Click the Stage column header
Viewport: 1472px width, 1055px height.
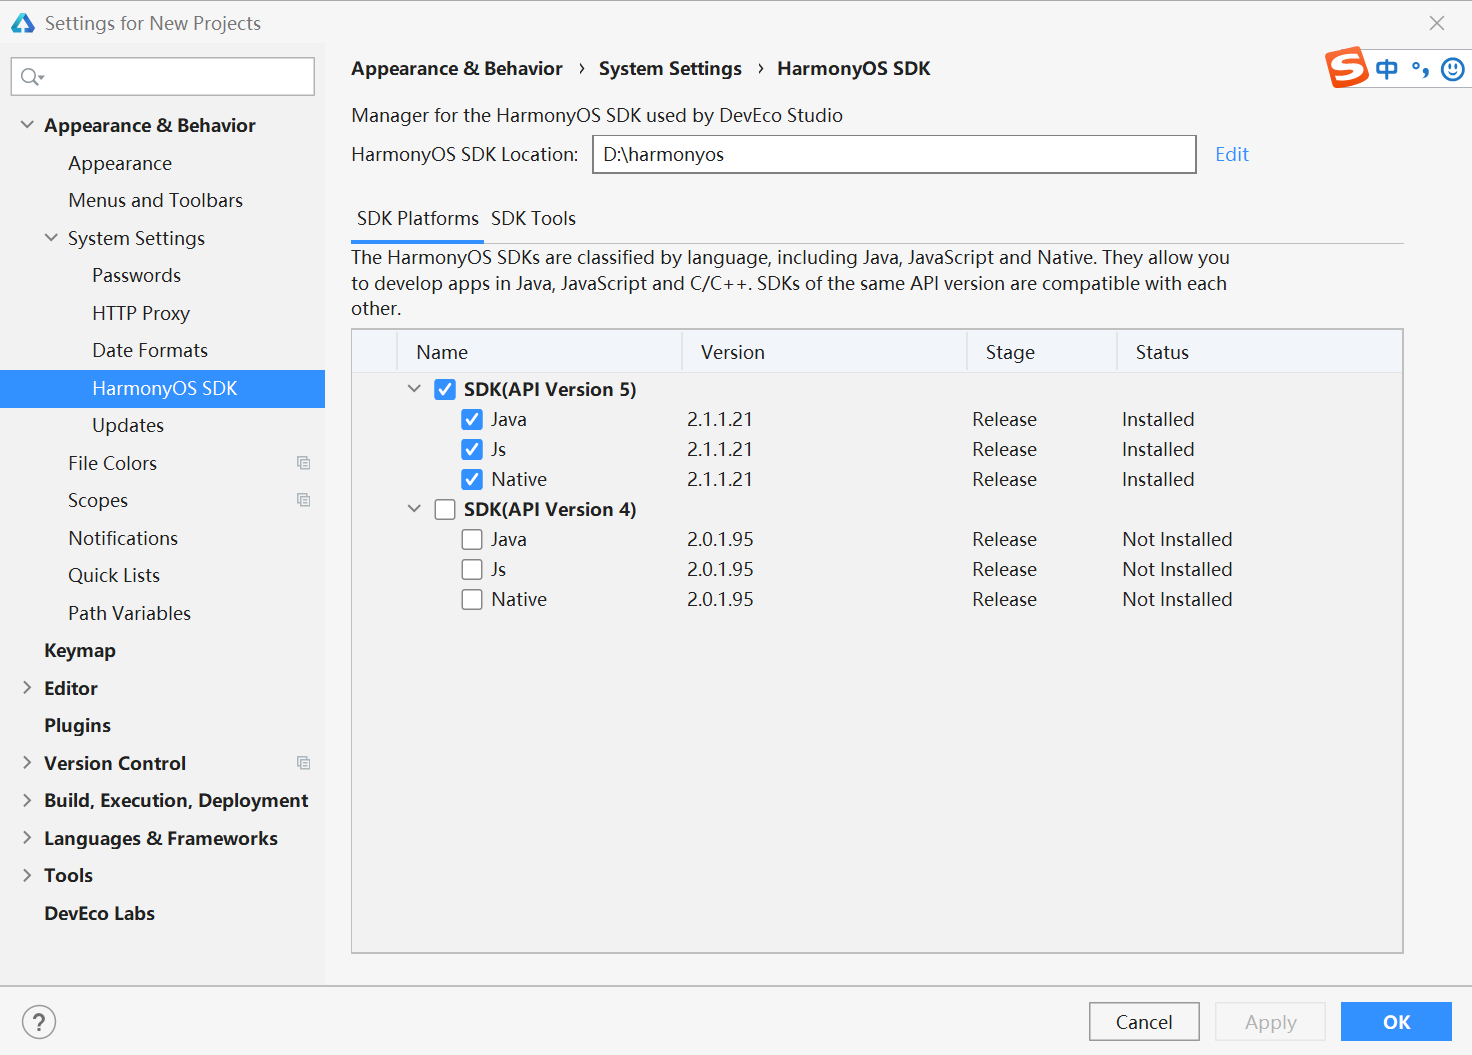click(x=1042, y=352)
